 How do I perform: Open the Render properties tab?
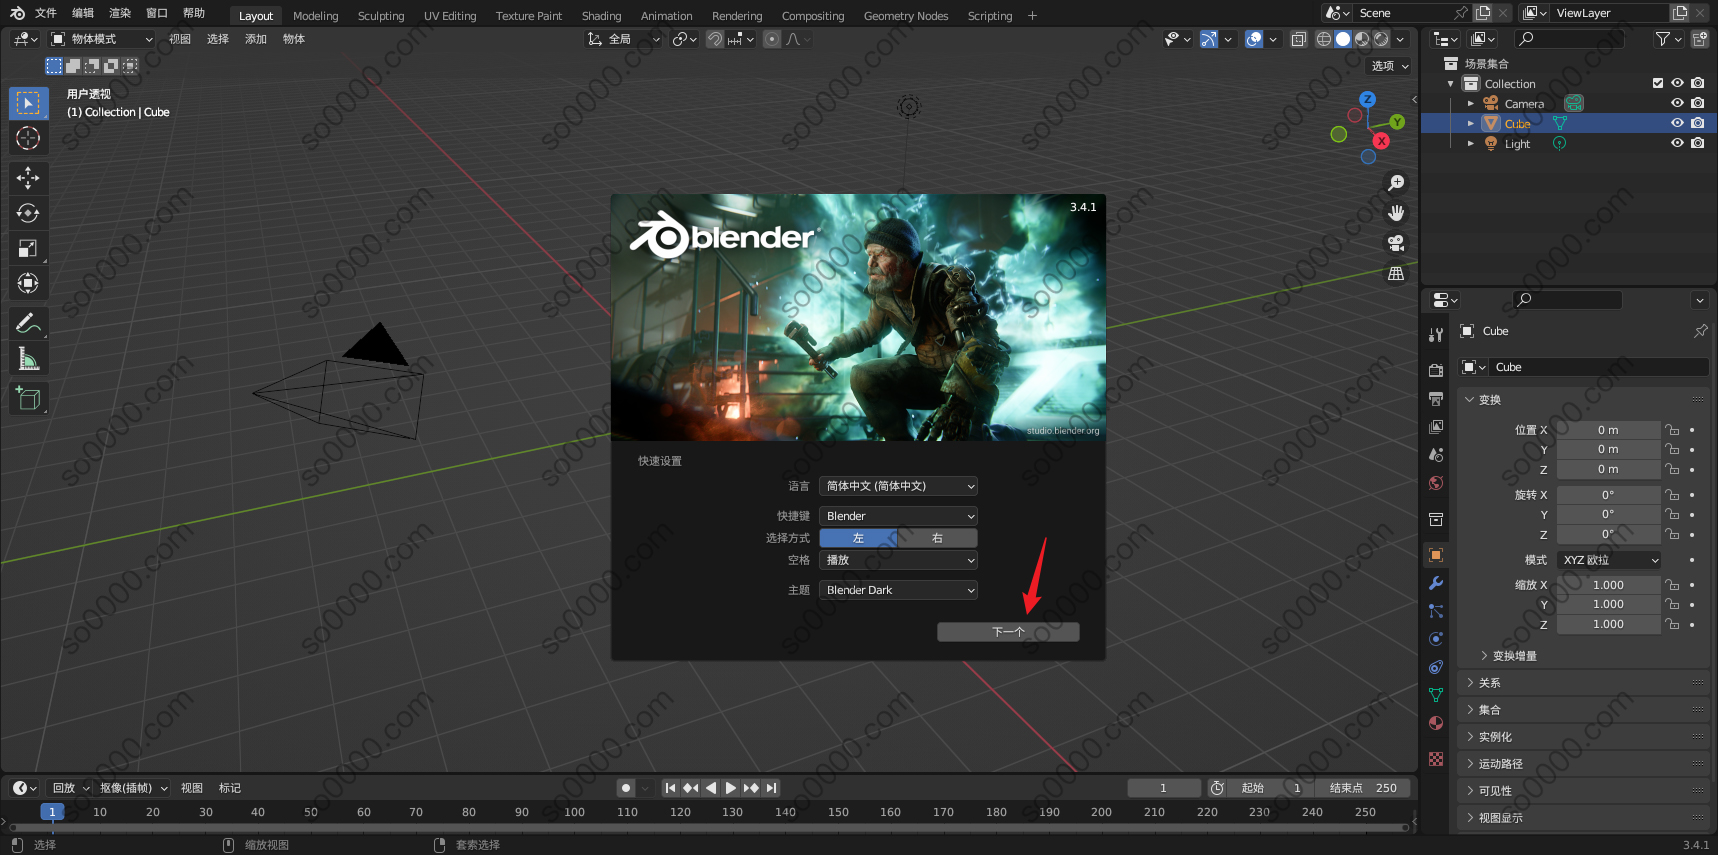(x=1436, y=370)
